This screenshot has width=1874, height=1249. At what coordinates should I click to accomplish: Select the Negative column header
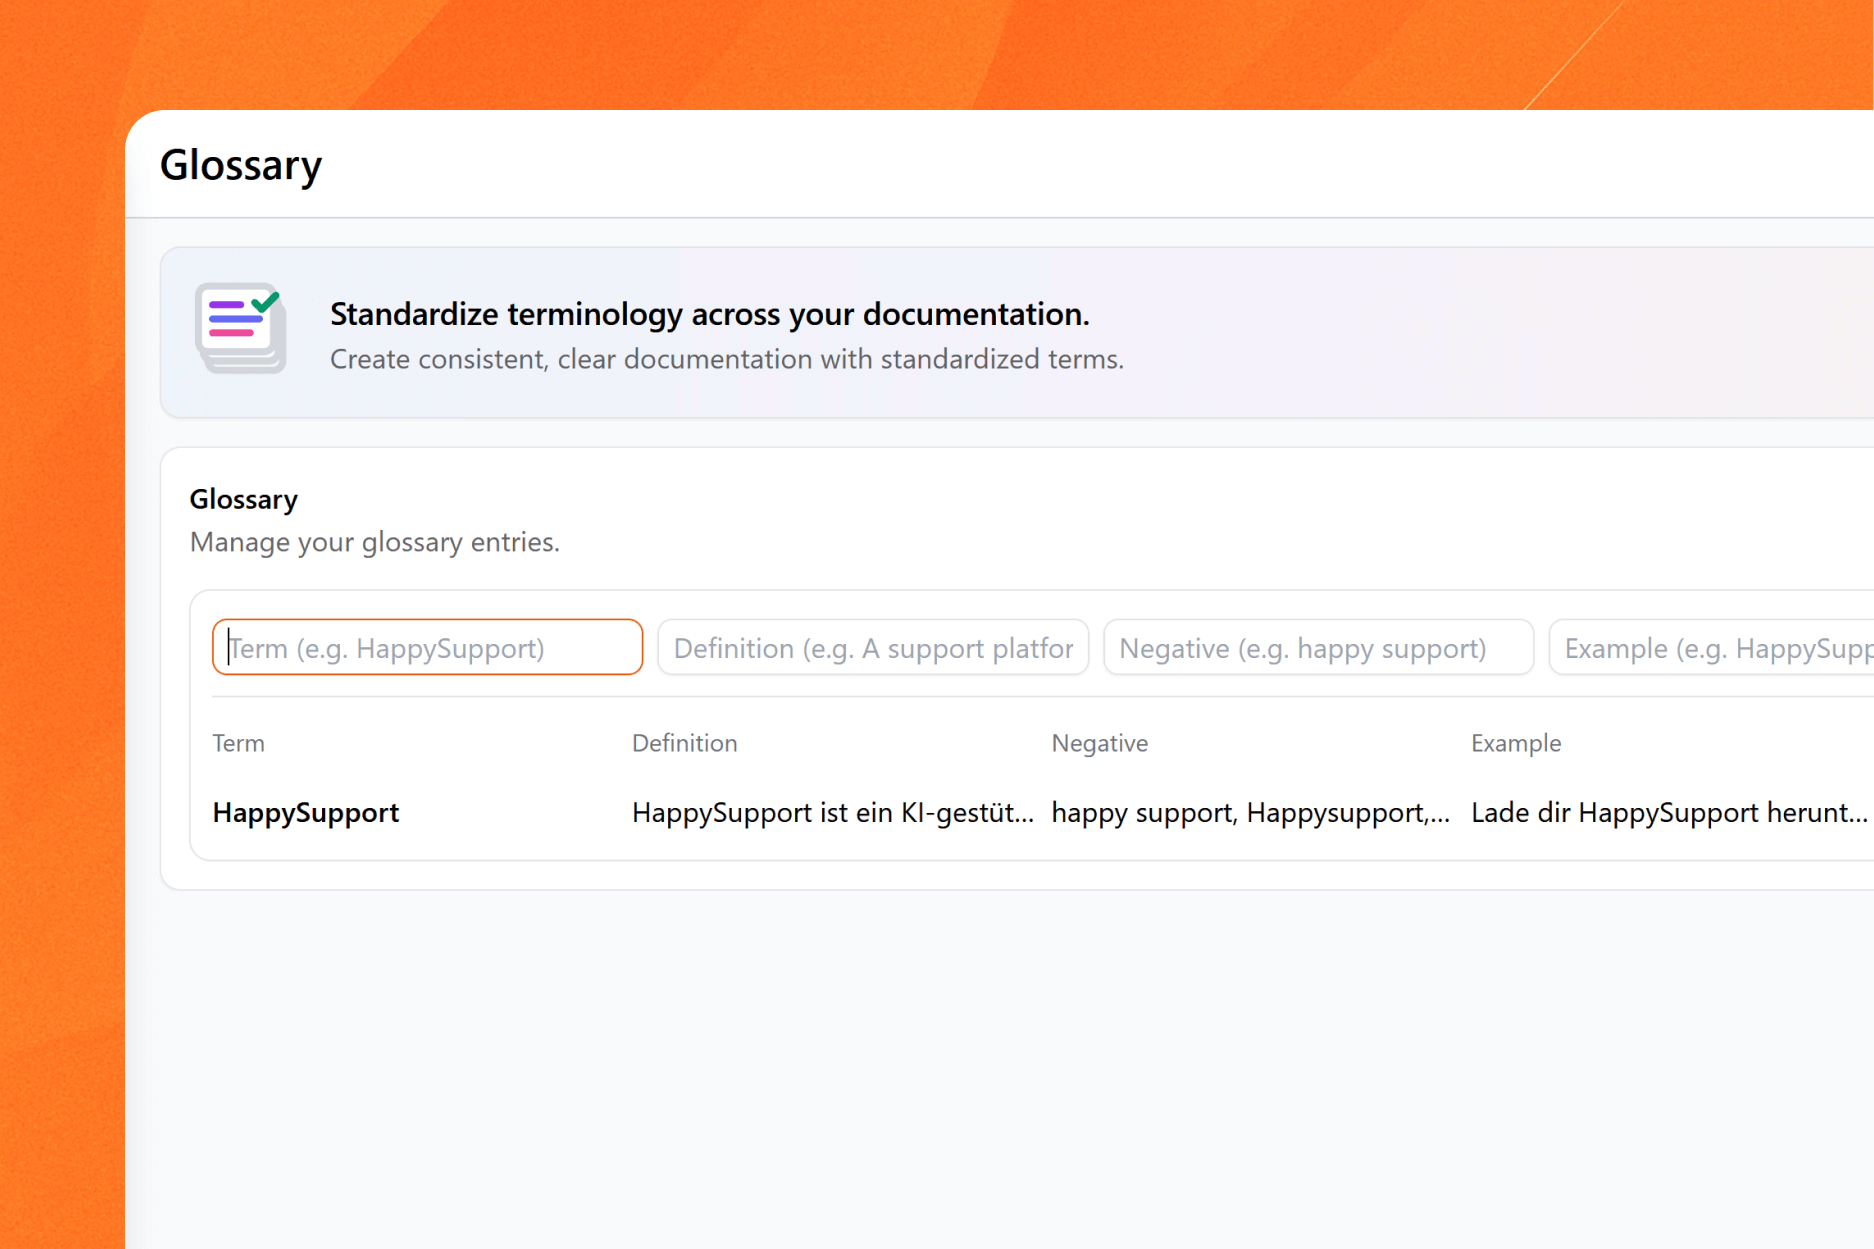tap(1099, 743)
